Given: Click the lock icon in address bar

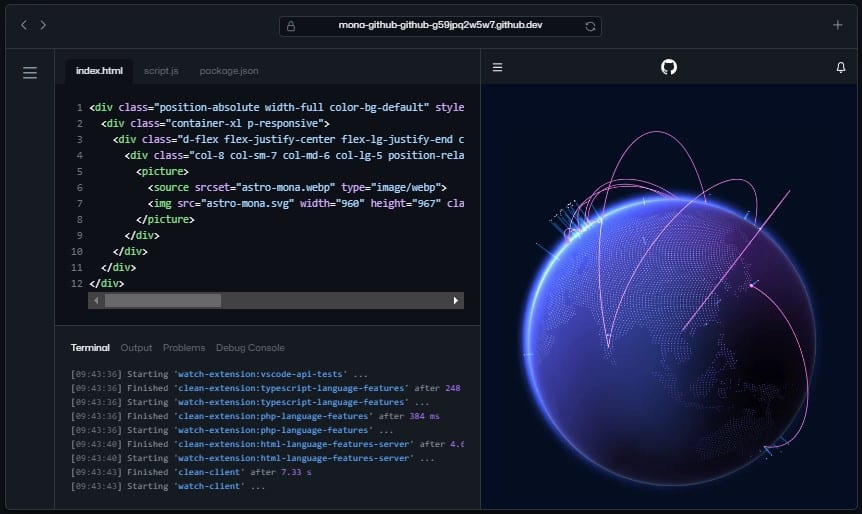Looking at the screenshot, I should [291, 26].
